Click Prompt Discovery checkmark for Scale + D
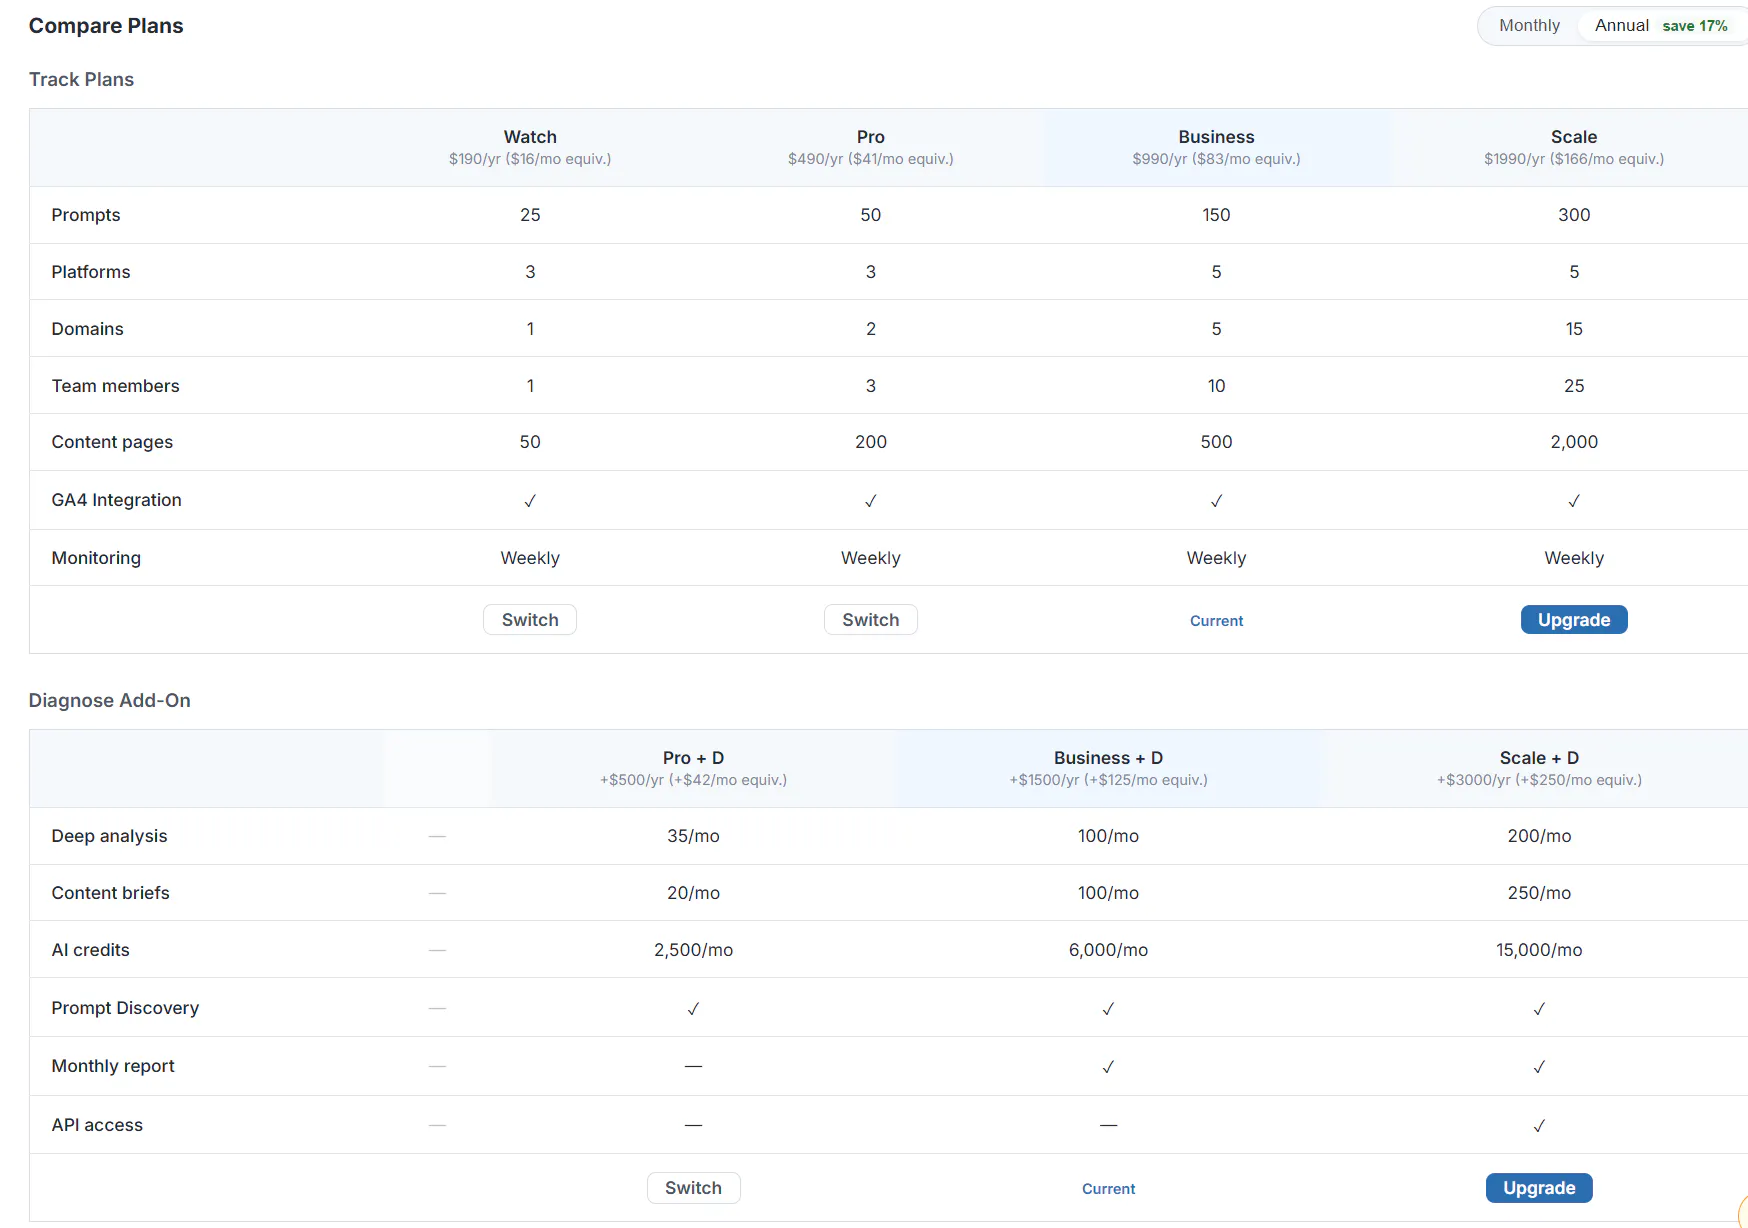 1539,1009
